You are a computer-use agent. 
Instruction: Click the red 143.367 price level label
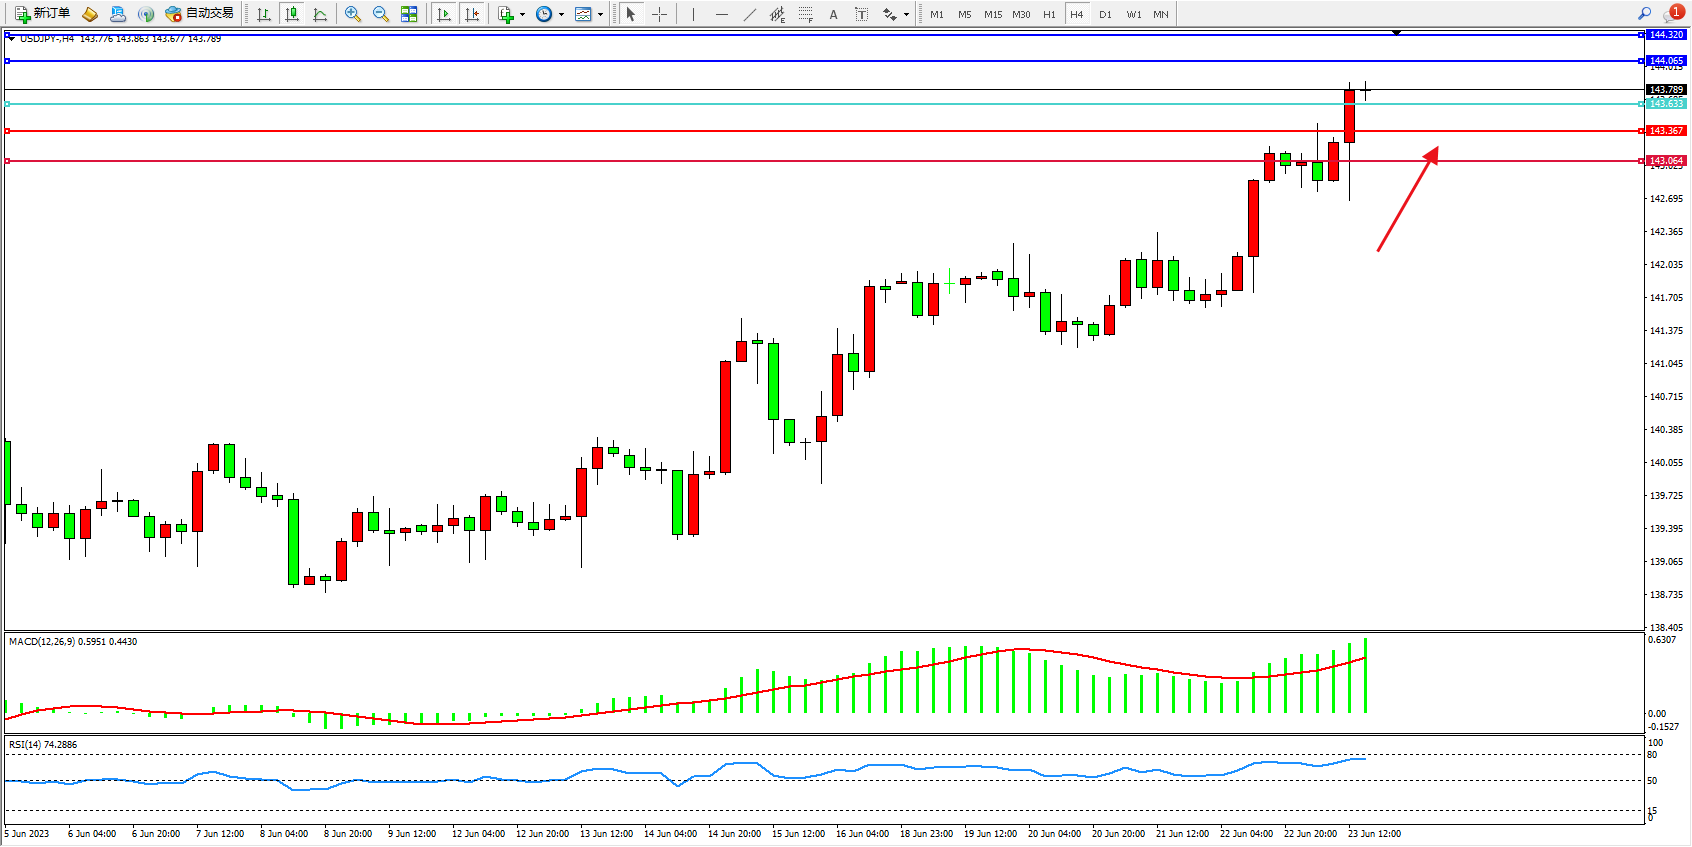click(1666, 131)
